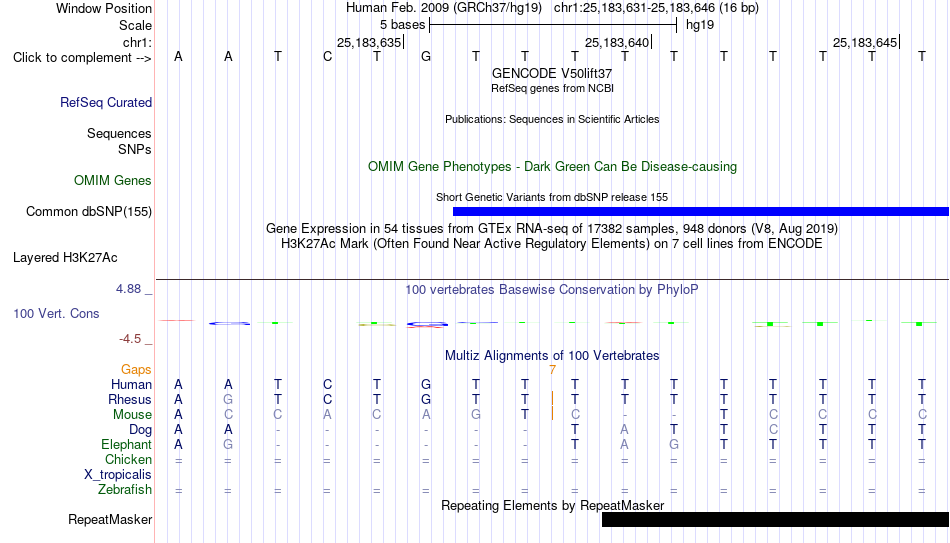Image resolution: width=950 pixels, height=543 pixels.
Task: Click the C base in reference sequence row
Action: tap(327, 56)
